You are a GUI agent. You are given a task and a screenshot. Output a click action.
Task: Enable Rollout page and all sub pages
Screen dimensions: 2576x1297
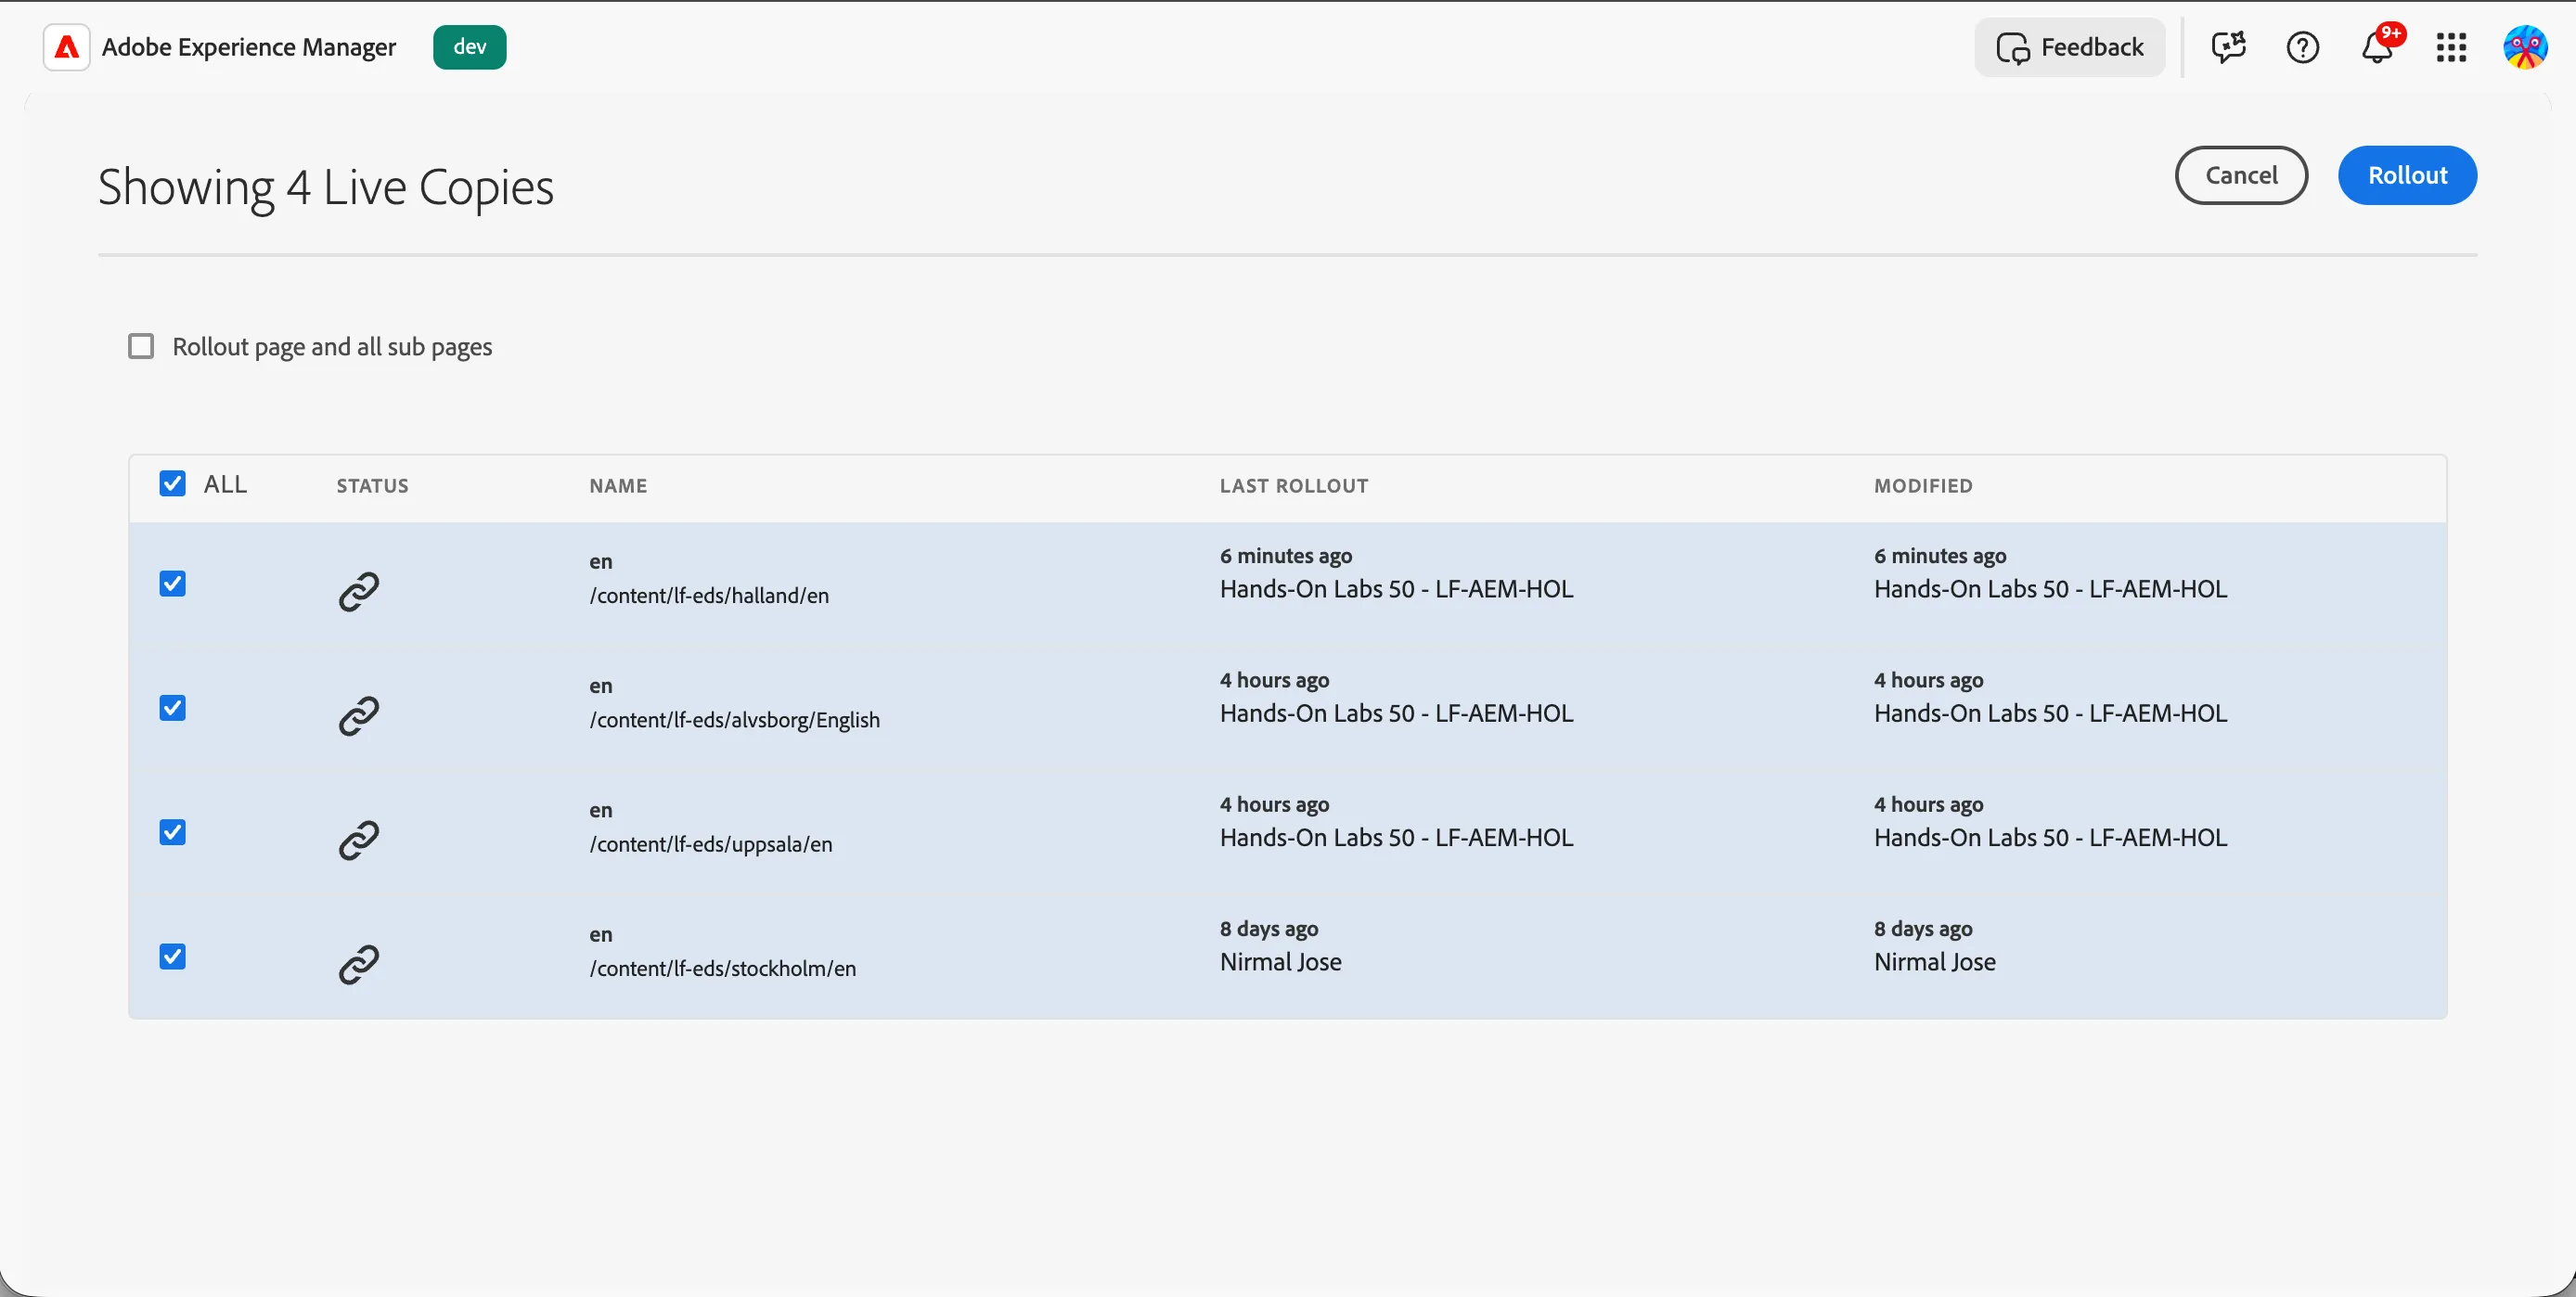pos(141,346)
